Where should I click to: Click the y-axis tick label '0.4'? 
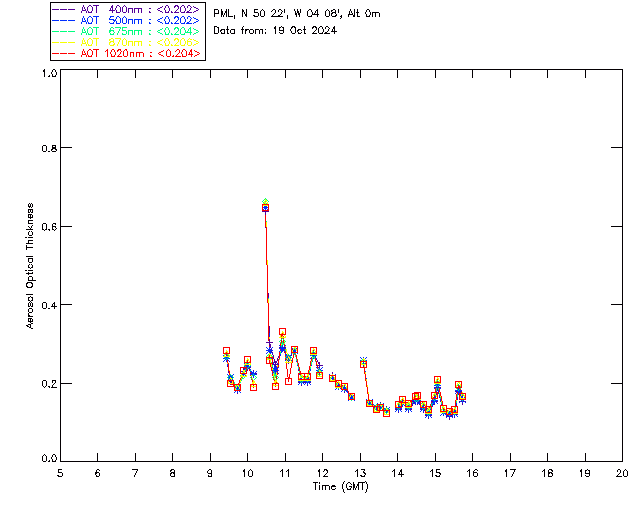coord(49,305)
